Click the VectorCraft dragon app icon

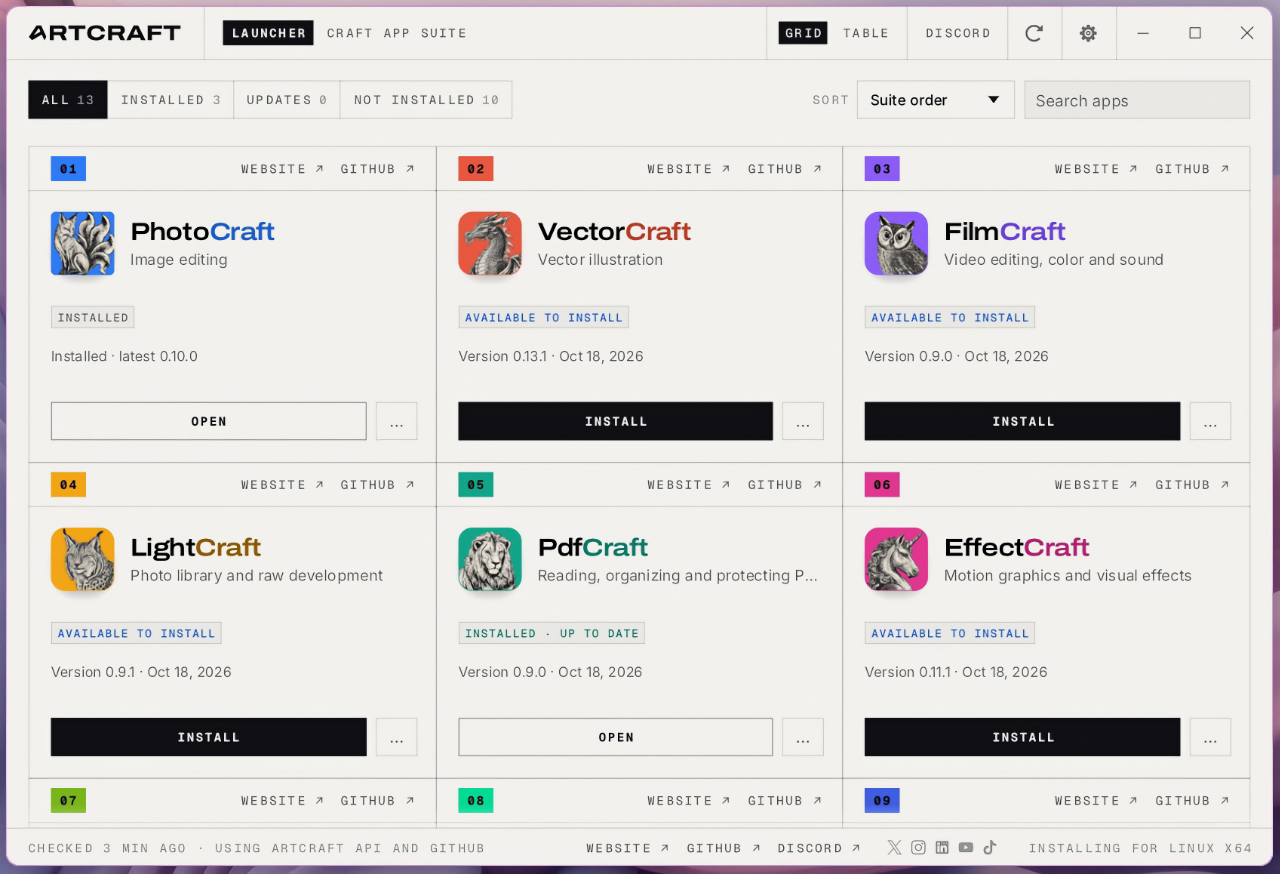point(490,243)
